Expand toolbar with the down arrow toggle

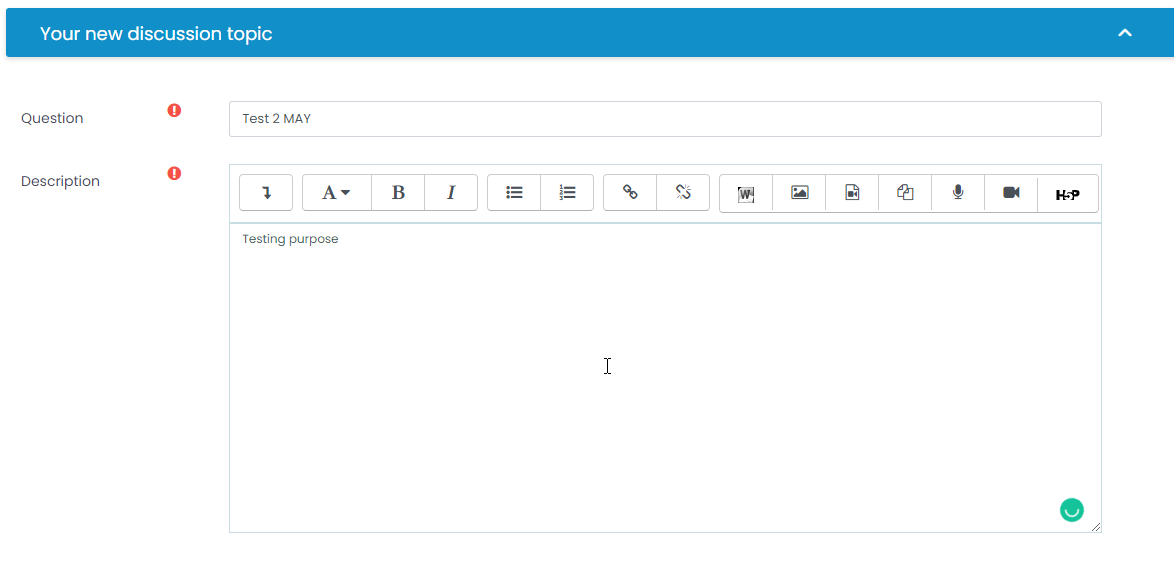click(x=266, y=193)
